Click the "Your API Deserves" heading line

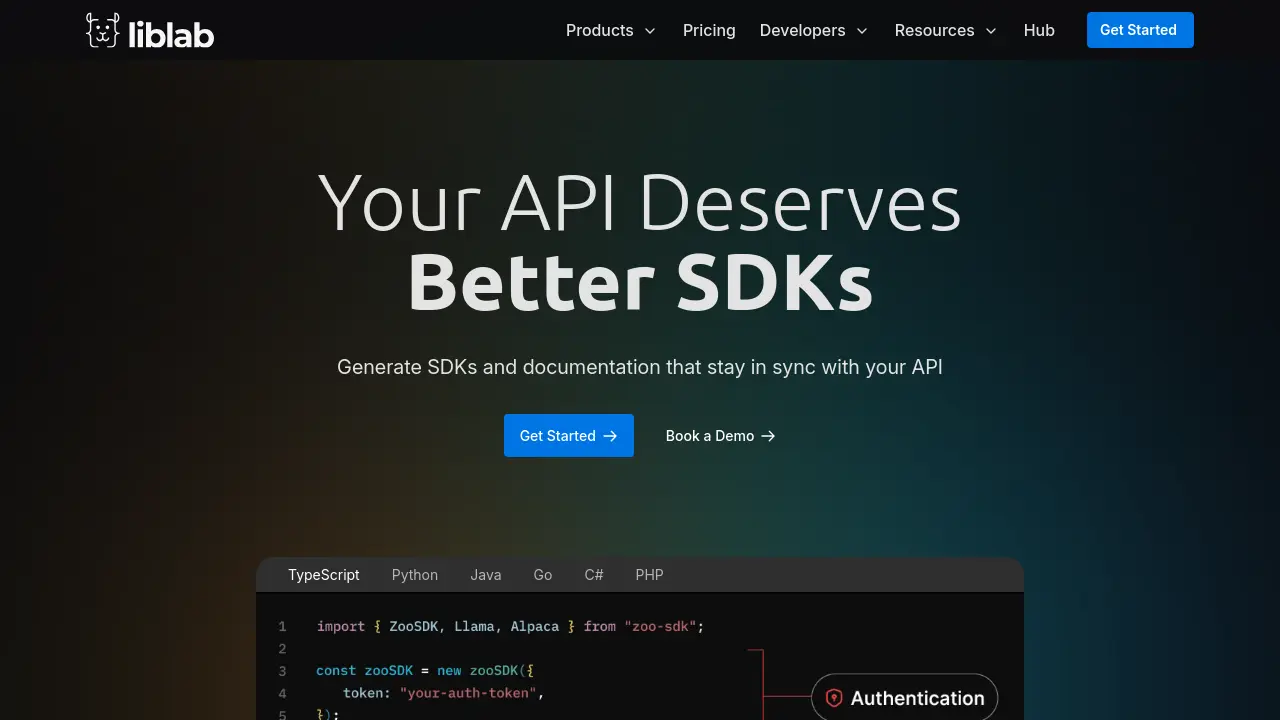click(x=640, y=203)
